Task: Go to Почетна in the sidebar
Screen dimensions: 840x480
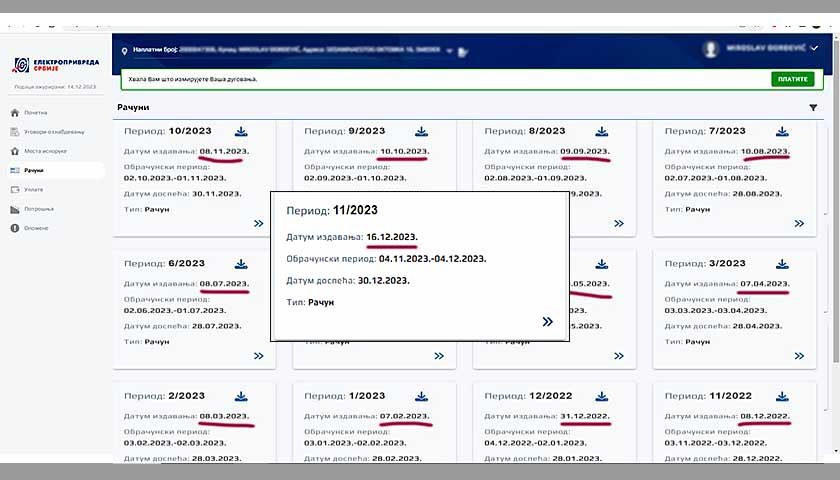Action: click(35, 112)
